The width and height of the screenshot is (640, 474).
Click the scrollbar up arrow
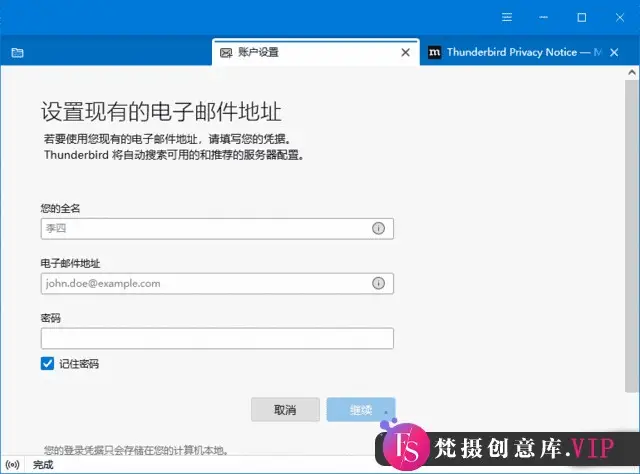632,73
